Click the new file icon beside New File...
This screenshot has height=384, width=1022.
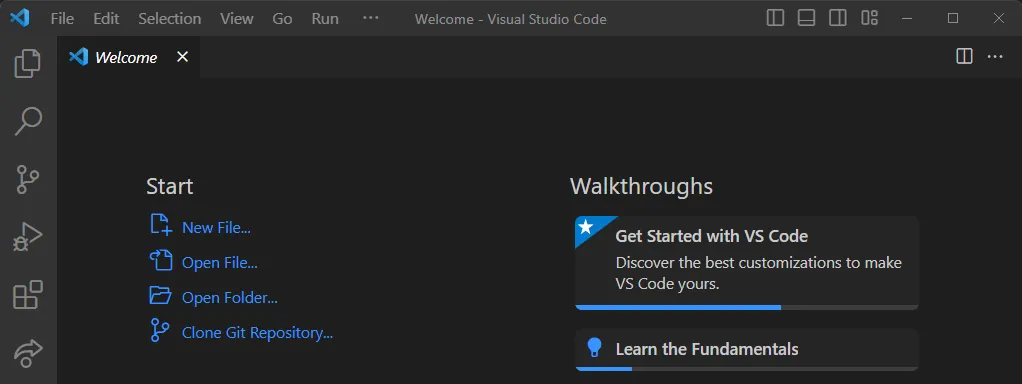point(160,224)
